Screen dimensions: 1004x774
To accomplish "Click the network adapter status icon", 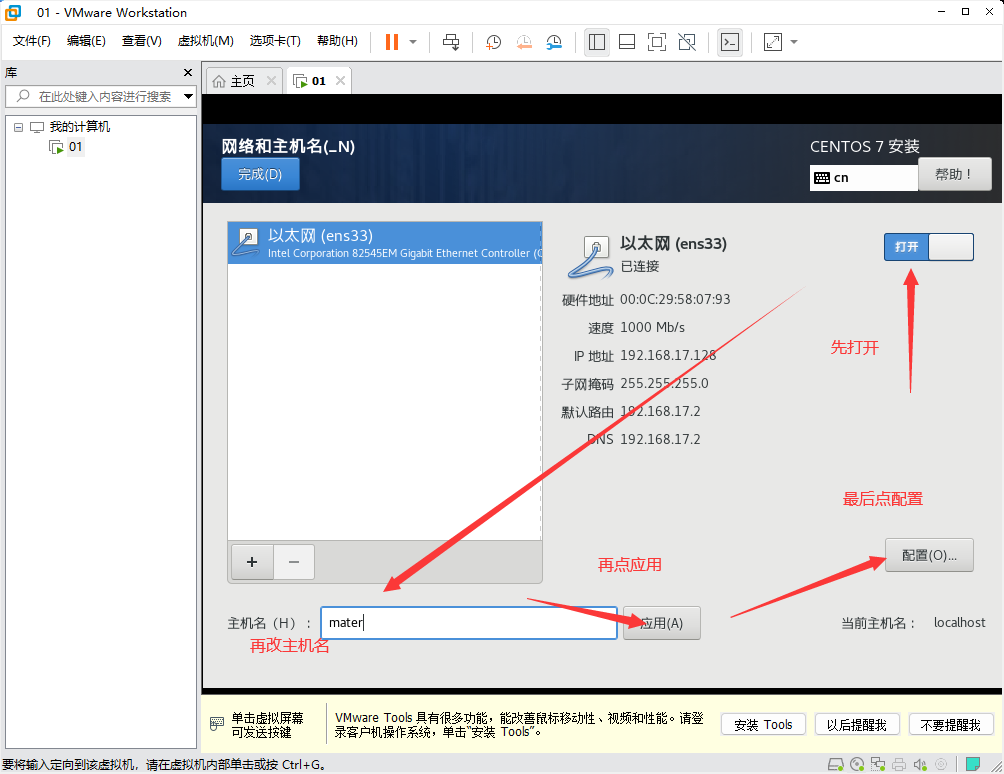I will pyautogui.click(x=878, y=764).
